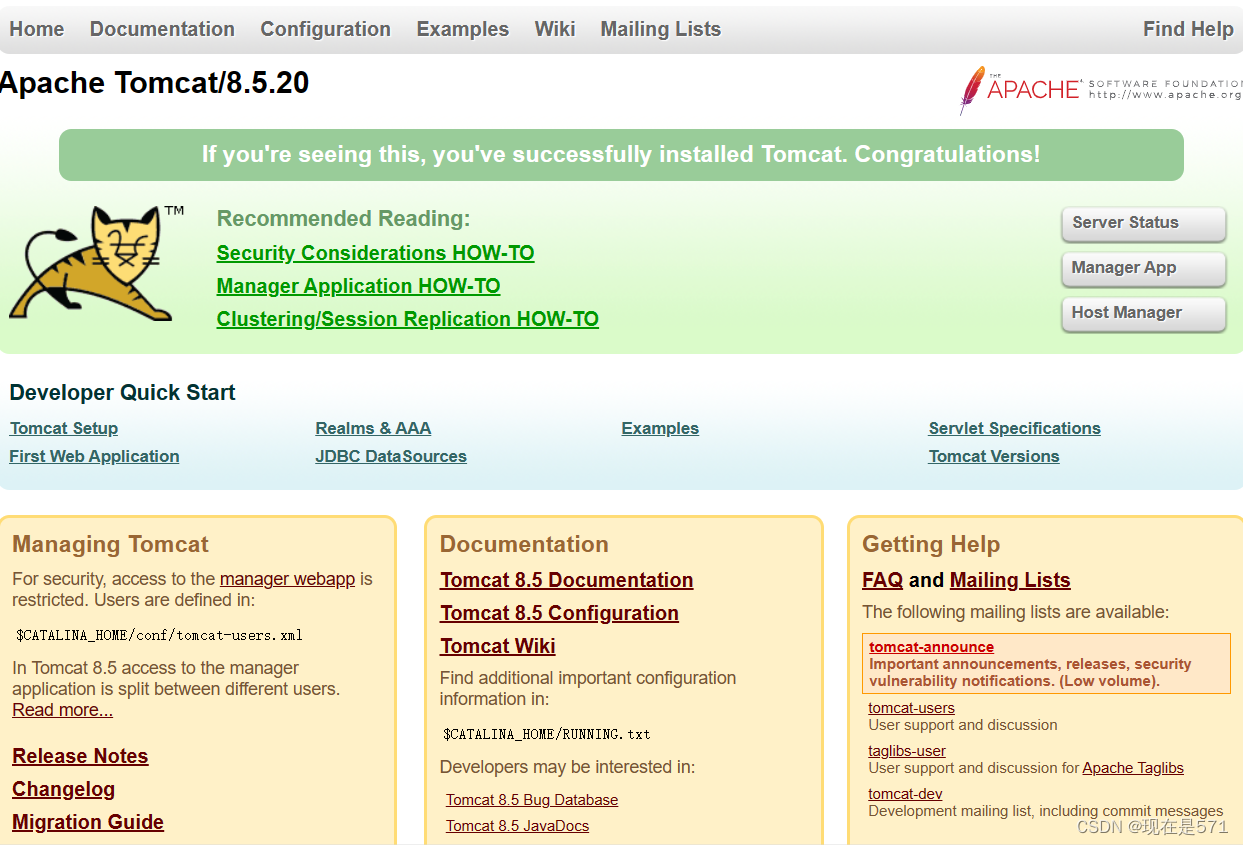Open the Realms & AAA link

tap(373, 428)
